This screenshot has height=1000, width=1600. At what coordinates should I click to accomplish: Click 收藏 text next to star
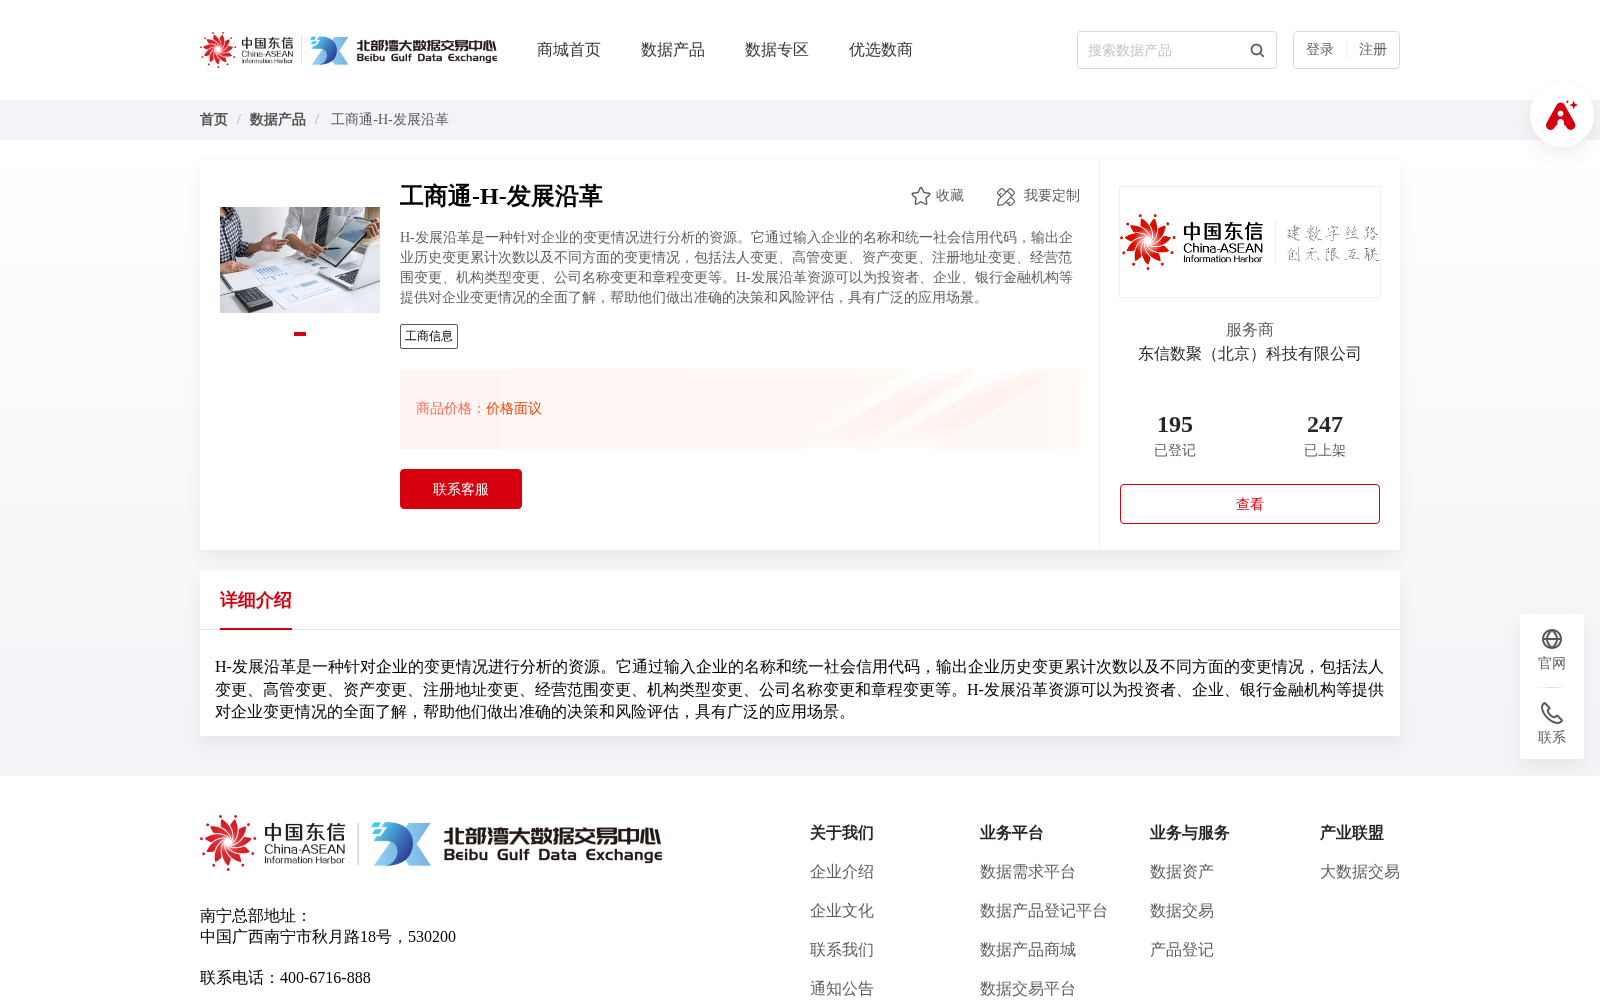(x=950, y=196)
